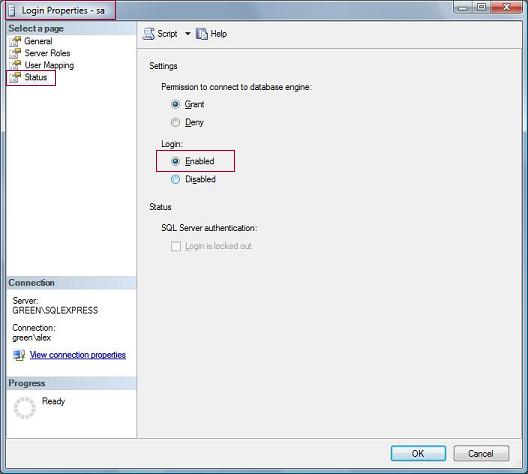Select the Enabled login radio button

tap(175, 161)
